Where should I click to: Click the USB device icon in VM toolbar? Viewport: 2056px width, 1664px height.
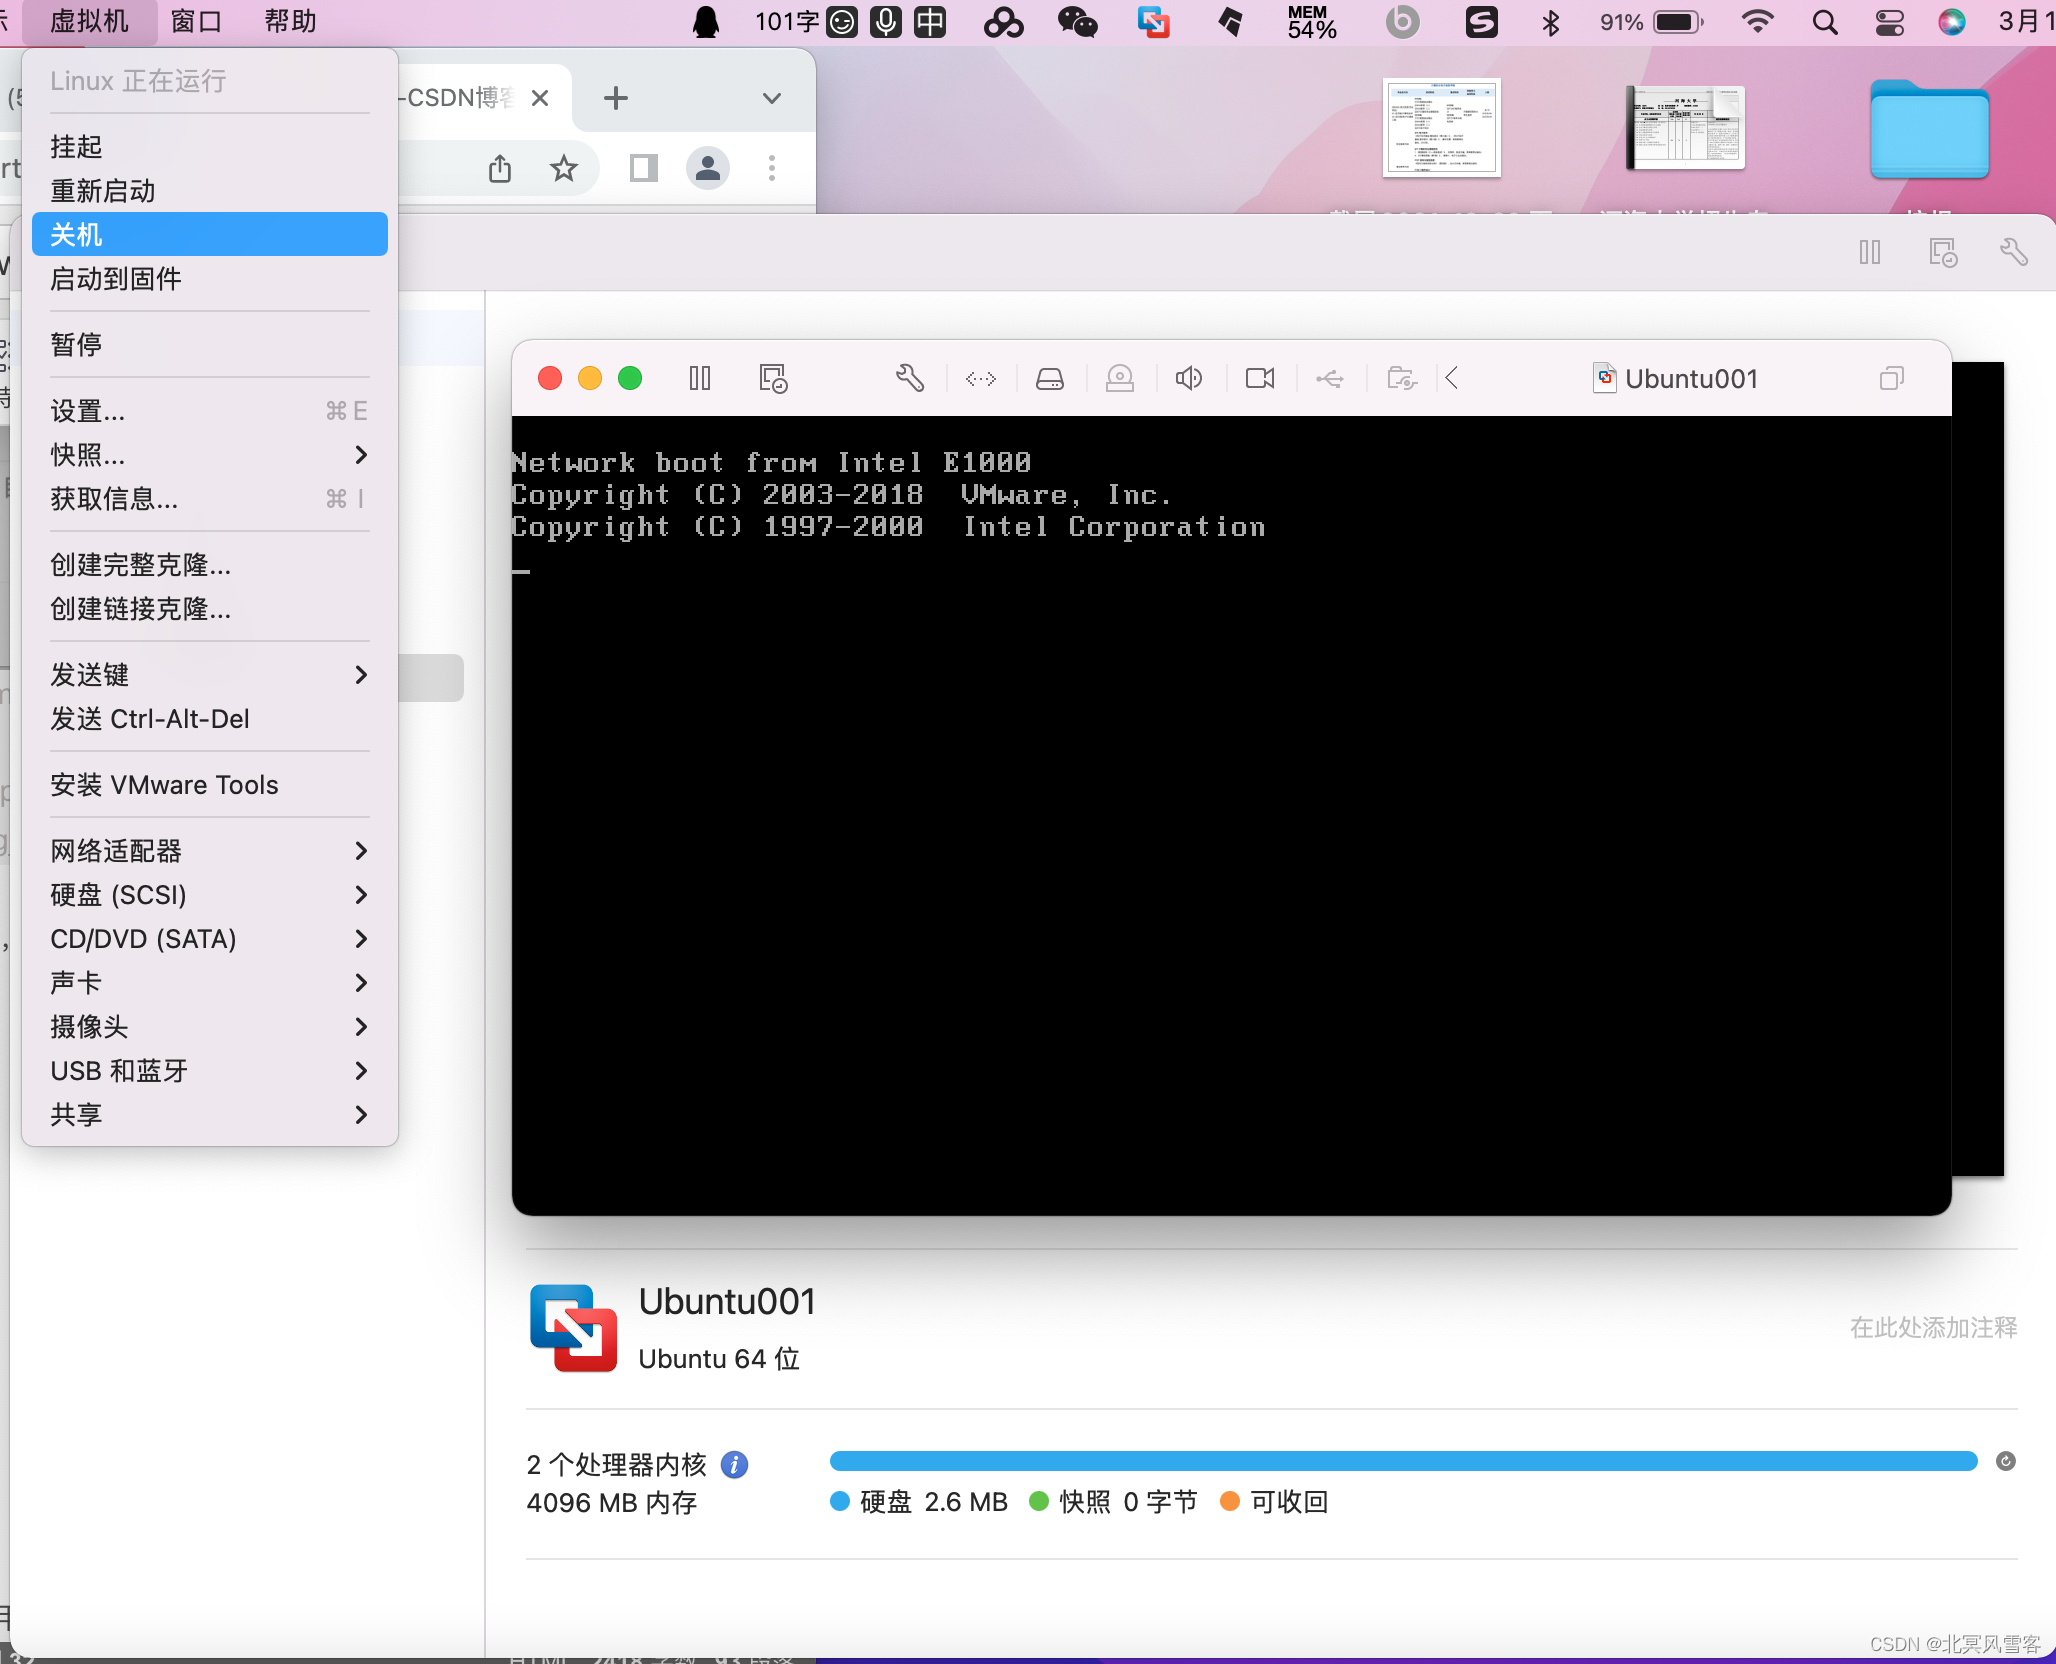point(1330,378)
